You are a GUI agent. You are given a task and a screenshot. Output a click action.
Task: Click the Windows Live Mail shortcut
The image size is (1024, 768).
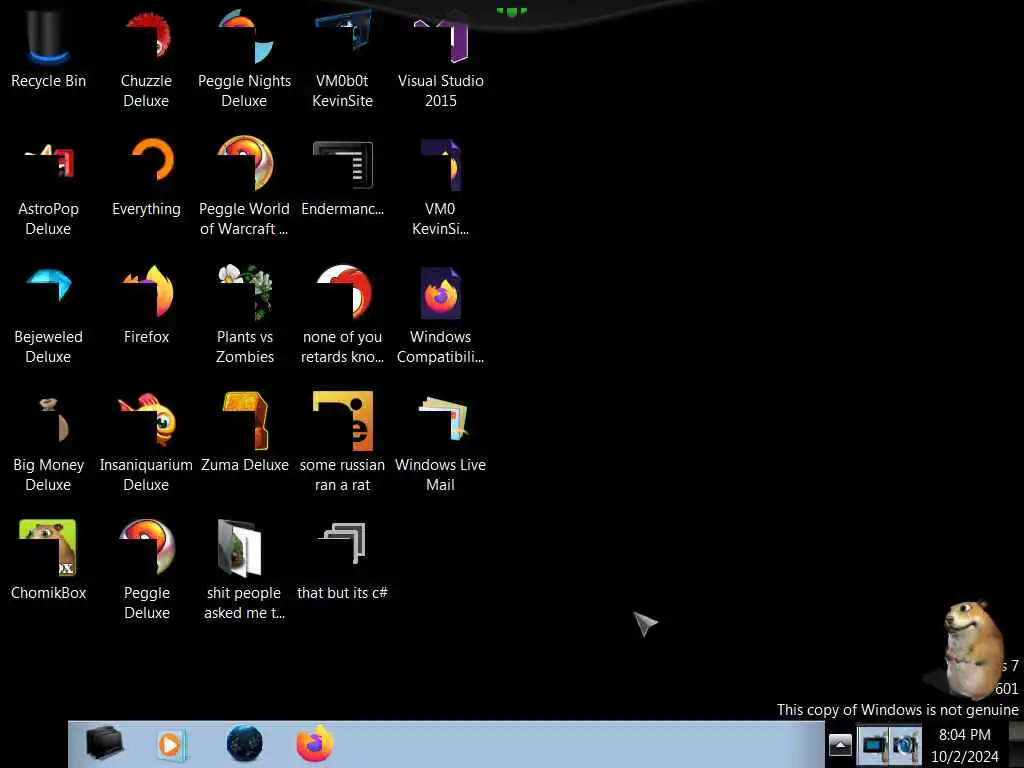440,443
